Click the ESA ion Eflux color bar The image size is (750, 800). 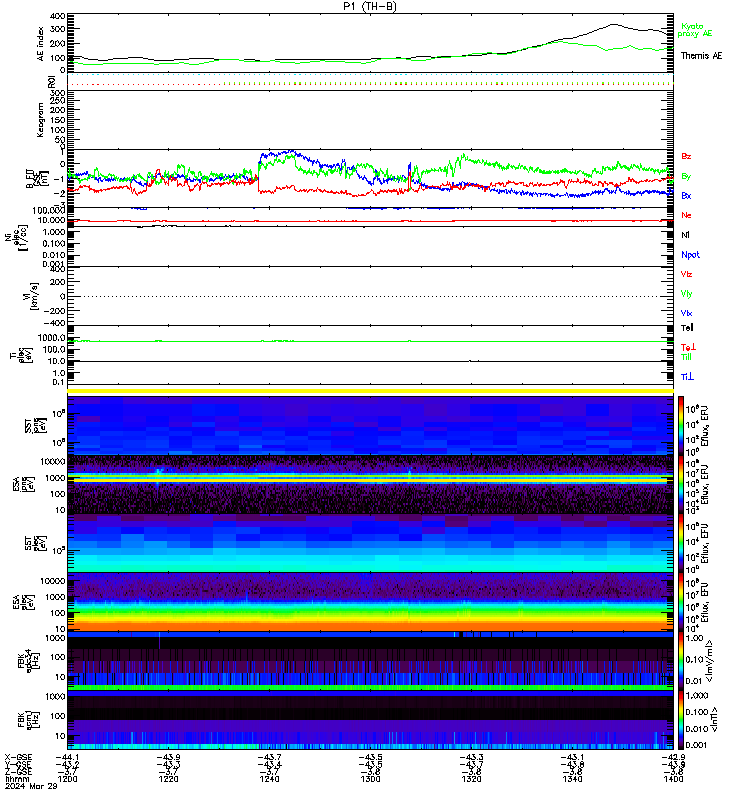pos(681,484)
